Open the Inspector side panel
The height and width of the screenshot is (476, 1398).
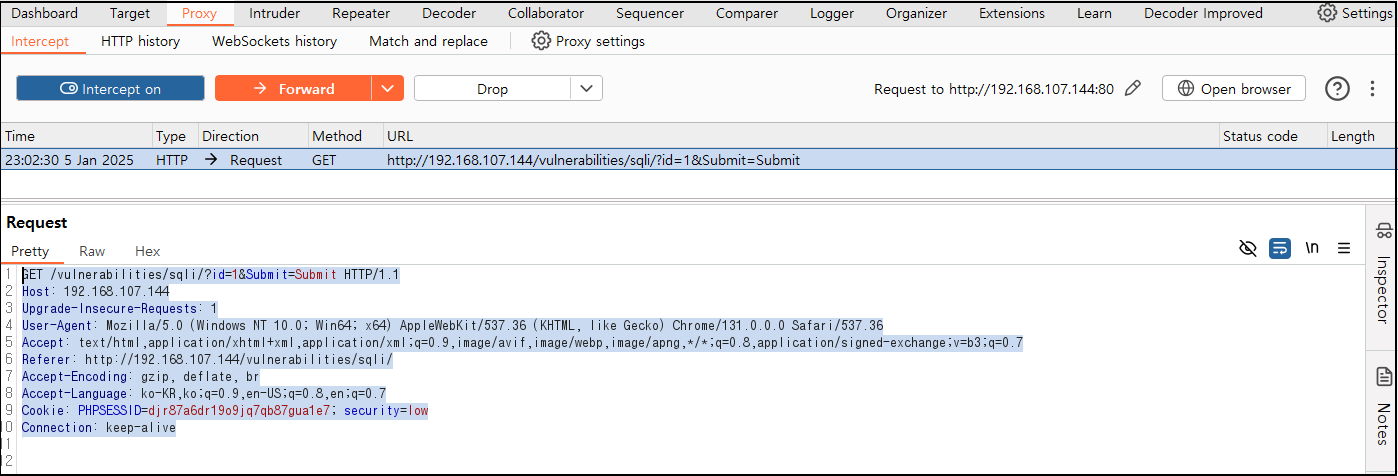[1383, 273]
